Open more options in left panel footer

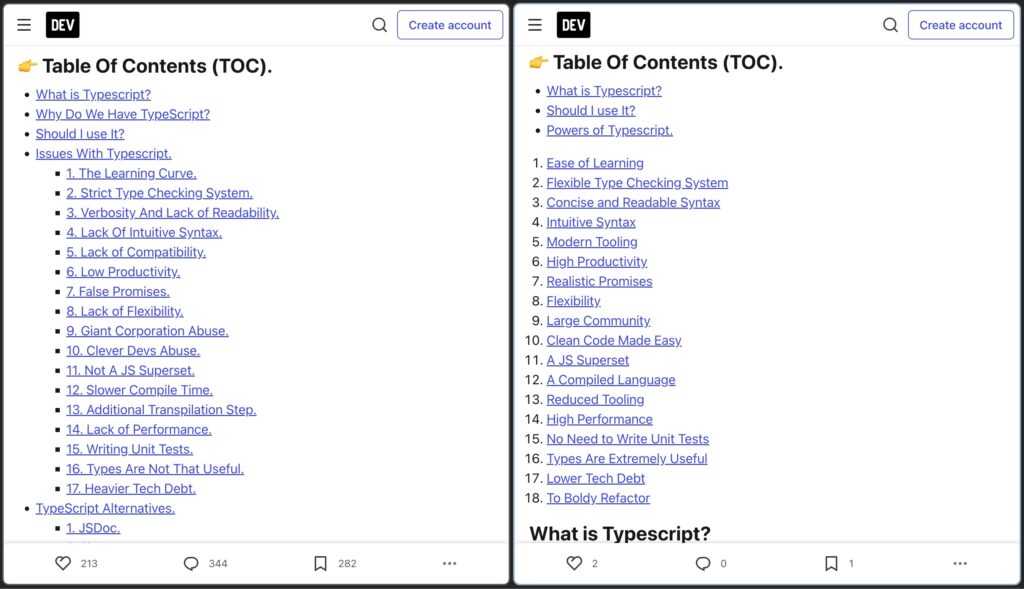[x=449, y=563]
